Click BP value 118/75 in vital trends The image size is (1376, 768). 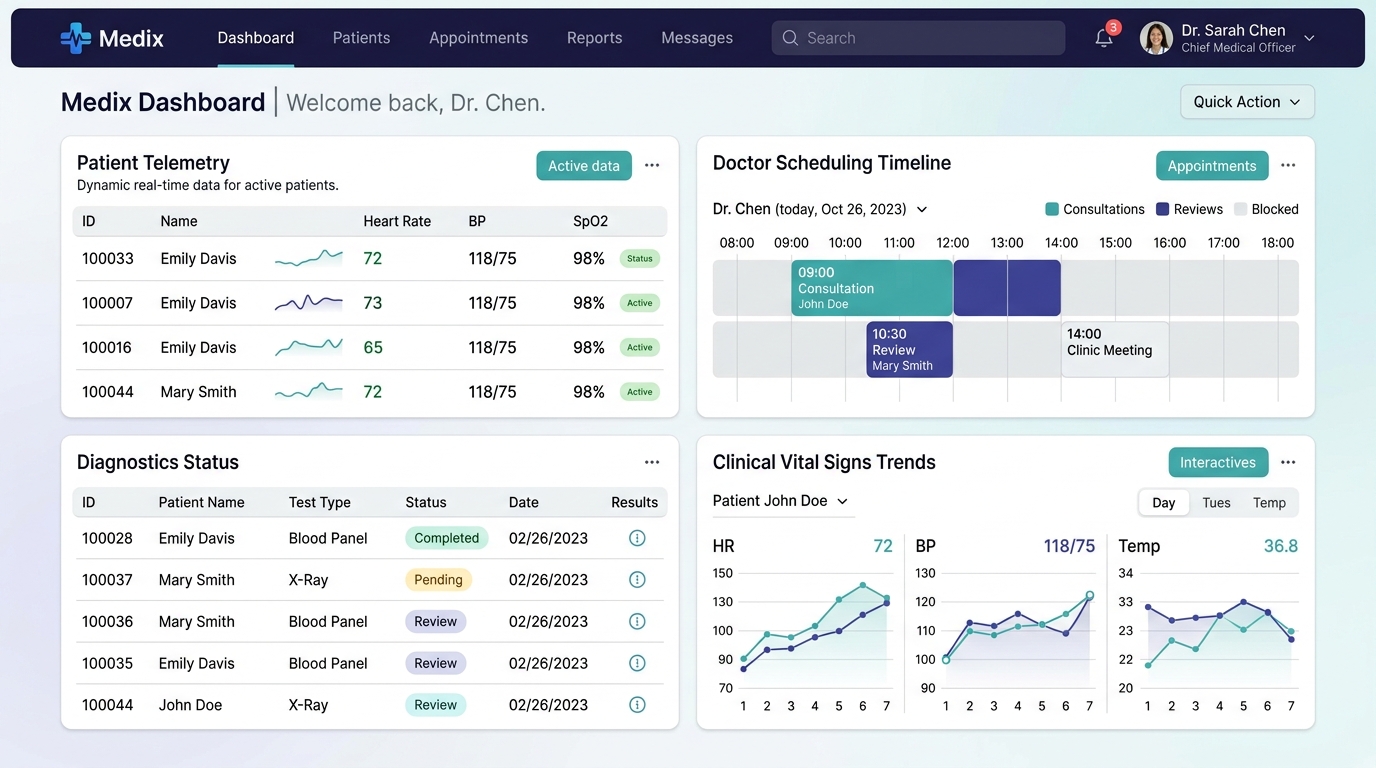click(1070, 546)
